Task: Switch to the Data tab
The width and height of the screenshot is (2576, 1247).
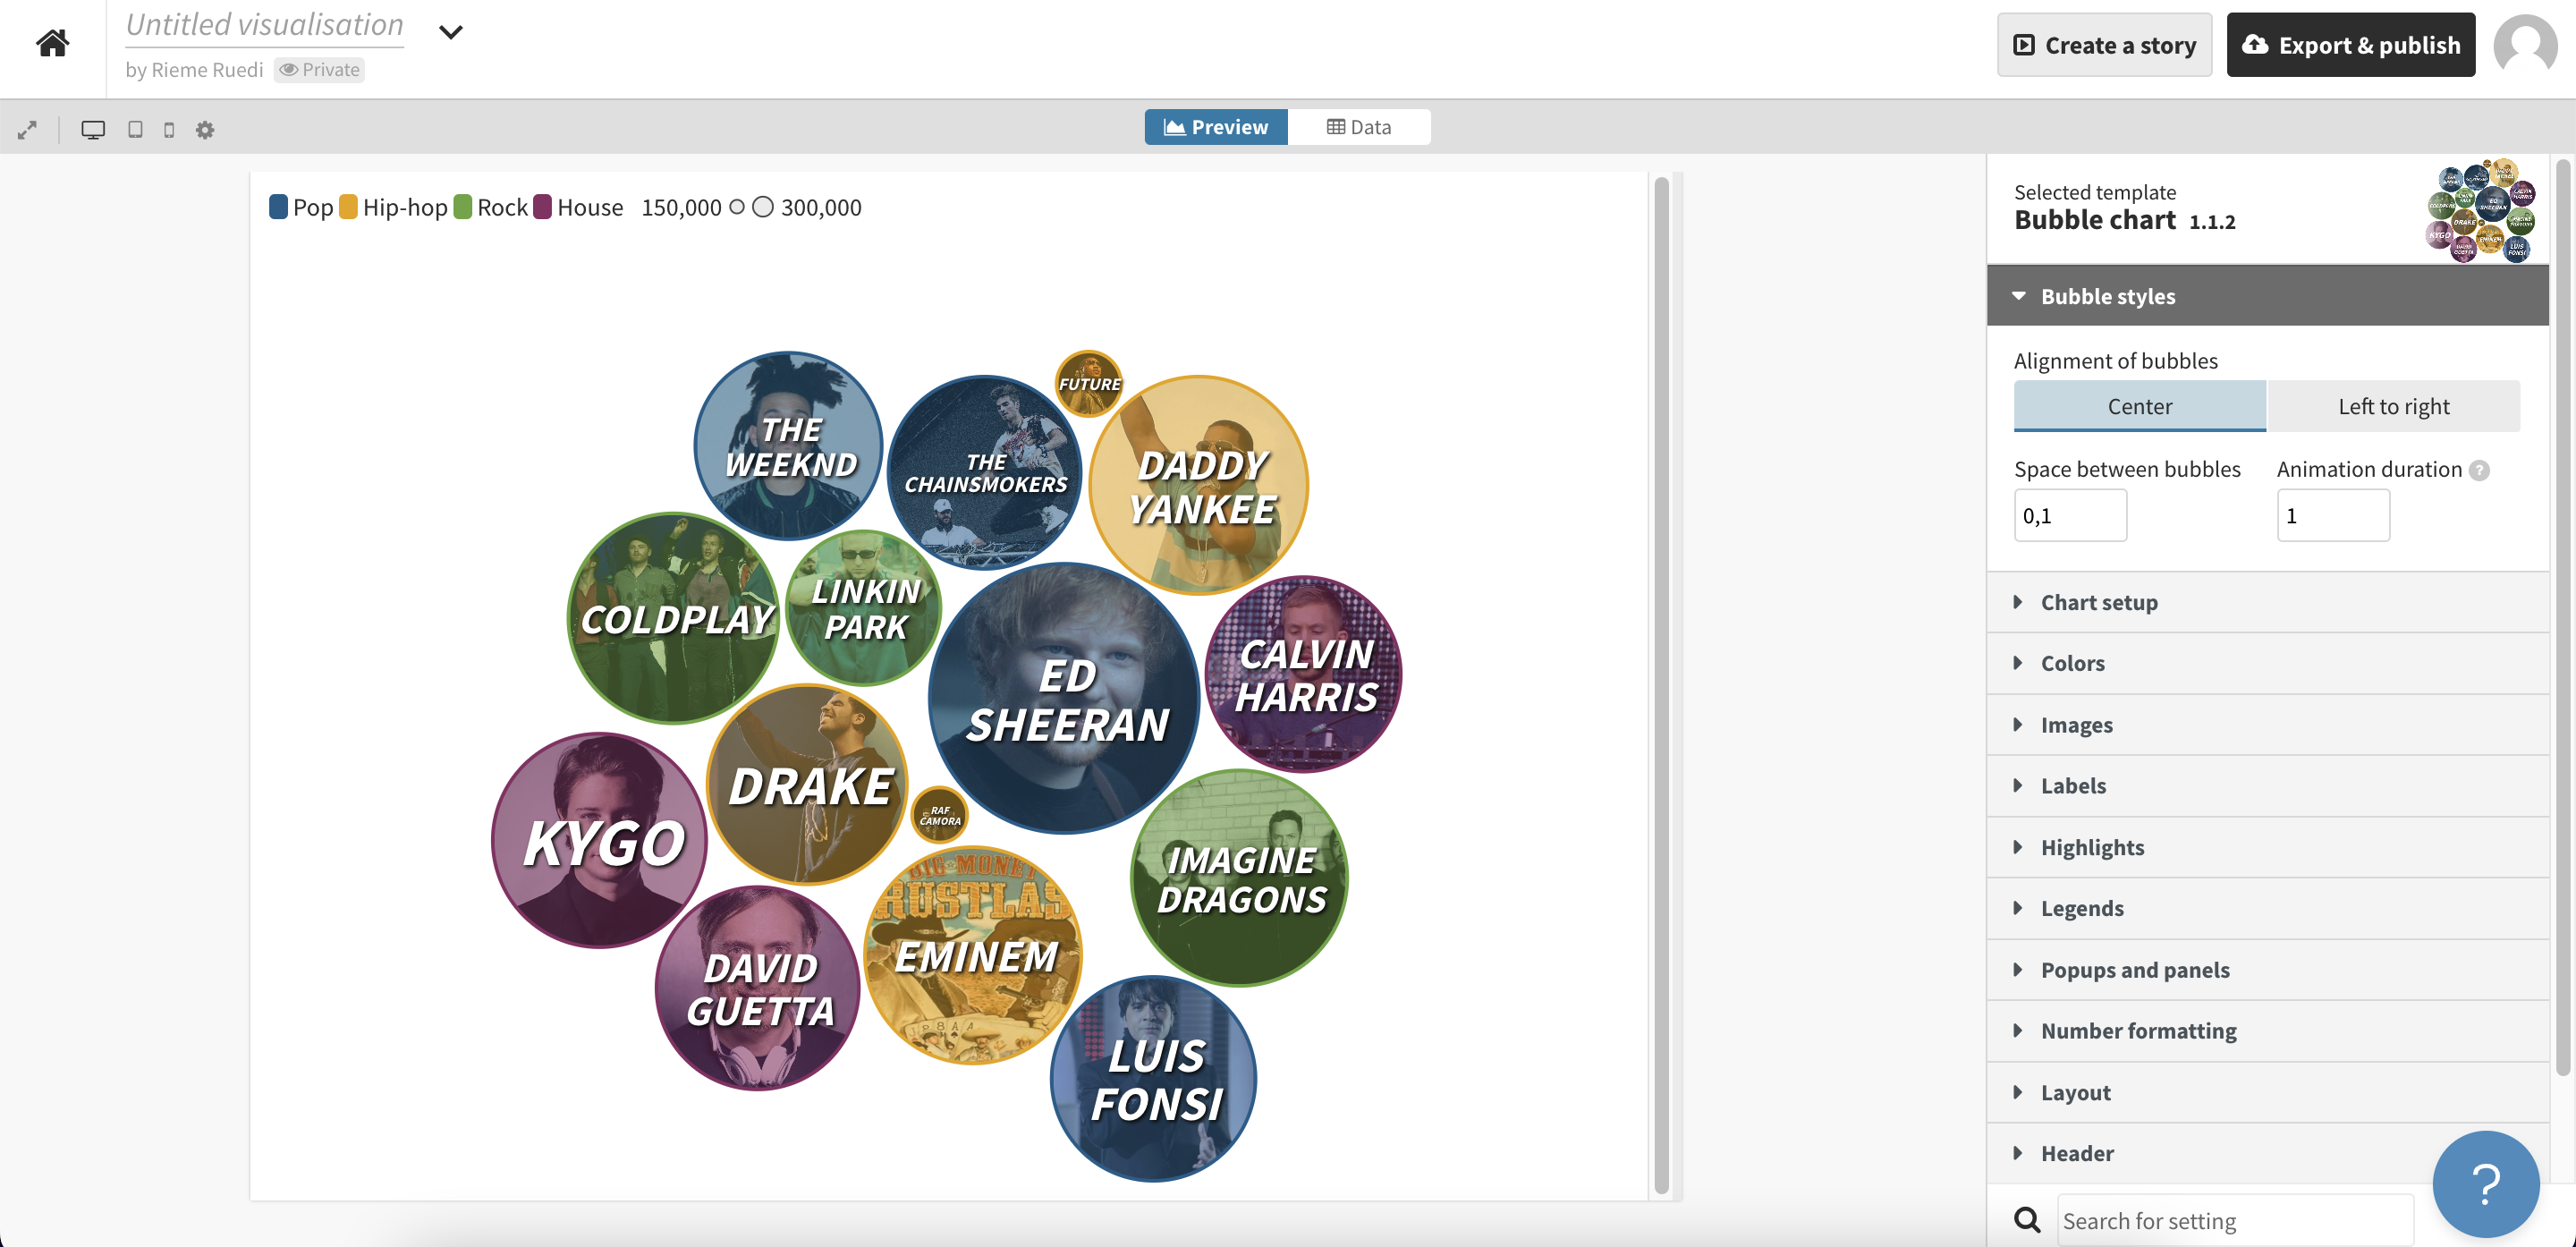Action: click(x=1358, y=127)
